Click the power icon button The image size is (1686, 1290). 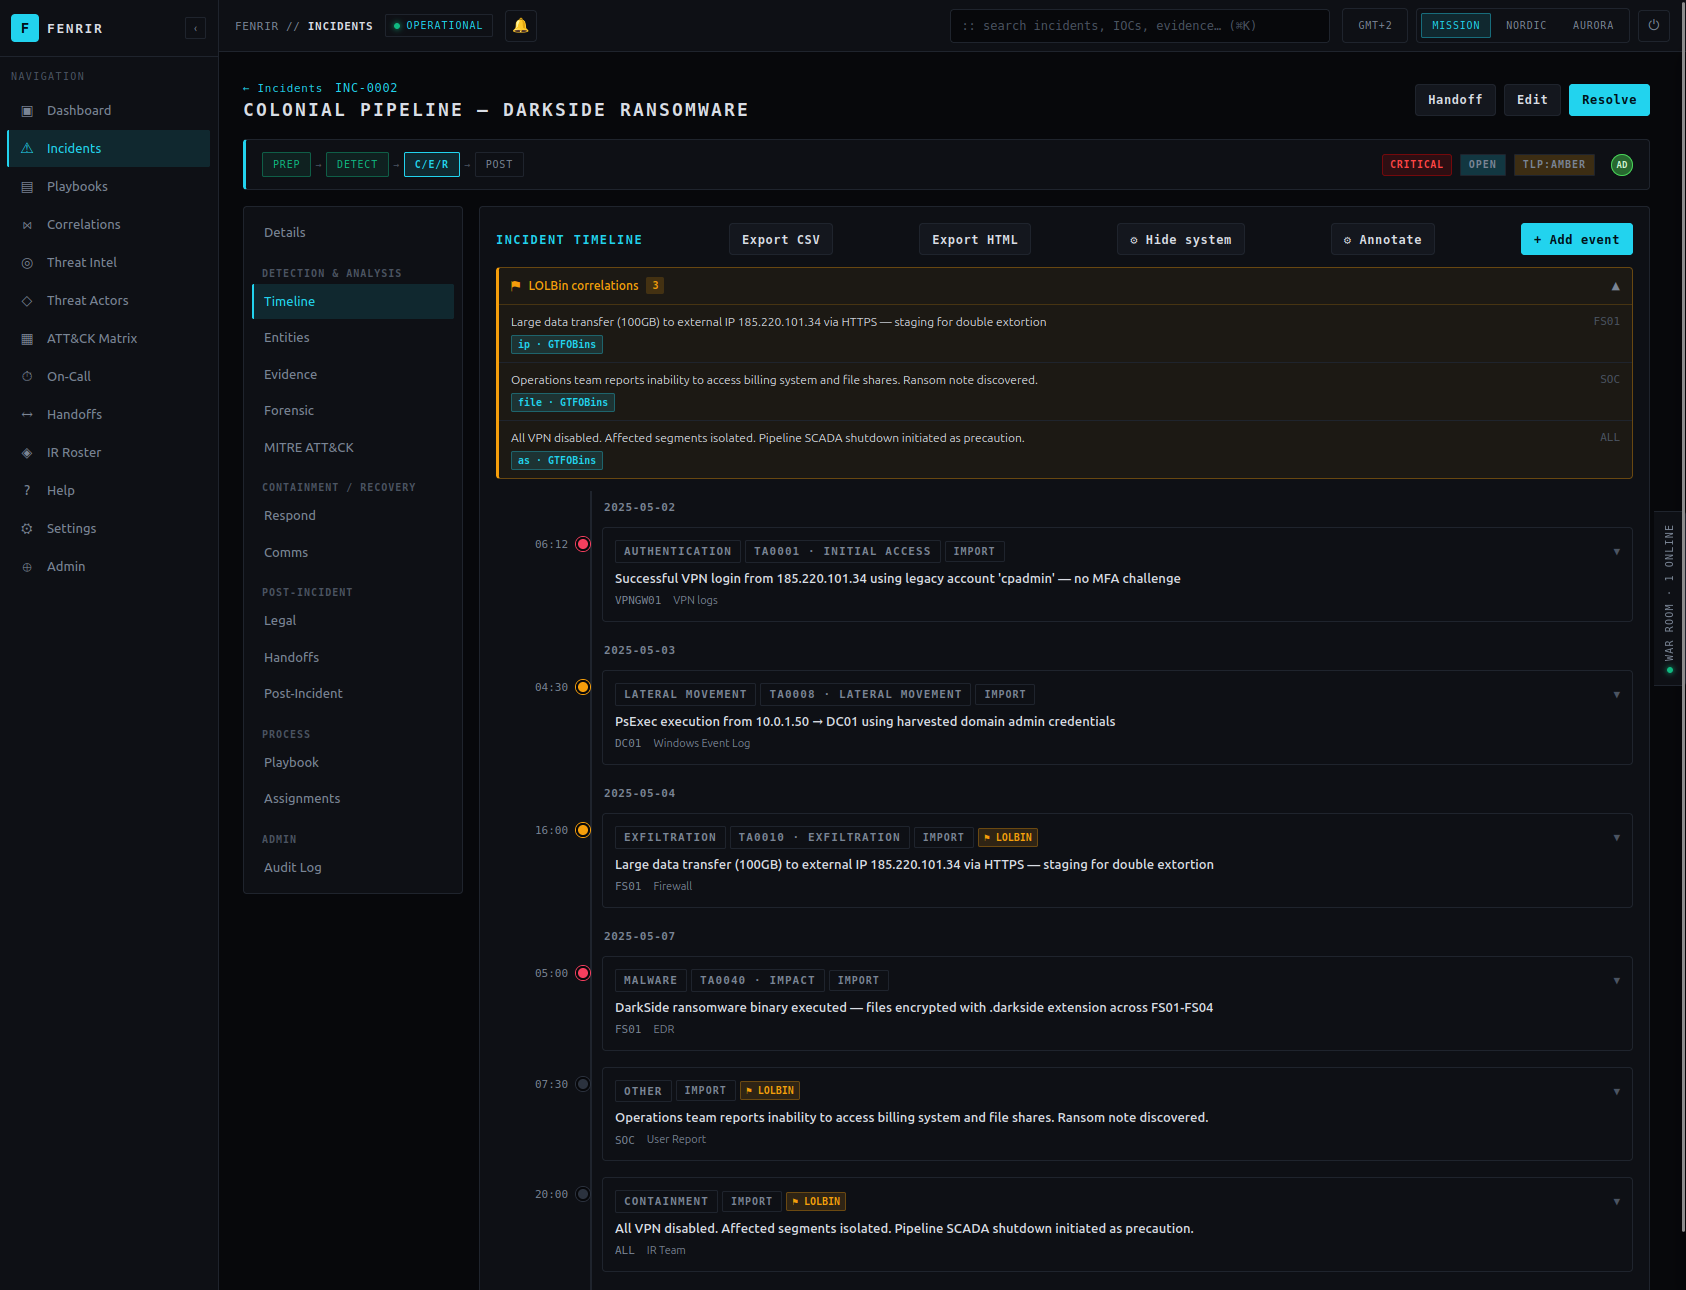coord(1654,26)
